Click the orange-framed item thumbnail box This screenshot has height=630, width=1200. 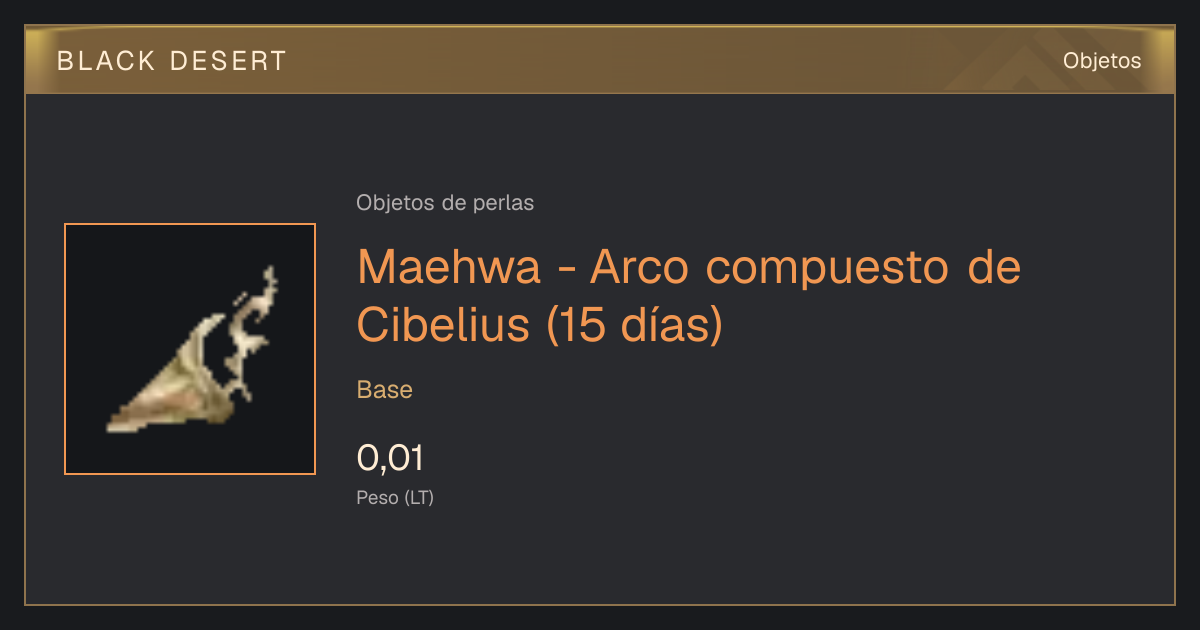190,349
